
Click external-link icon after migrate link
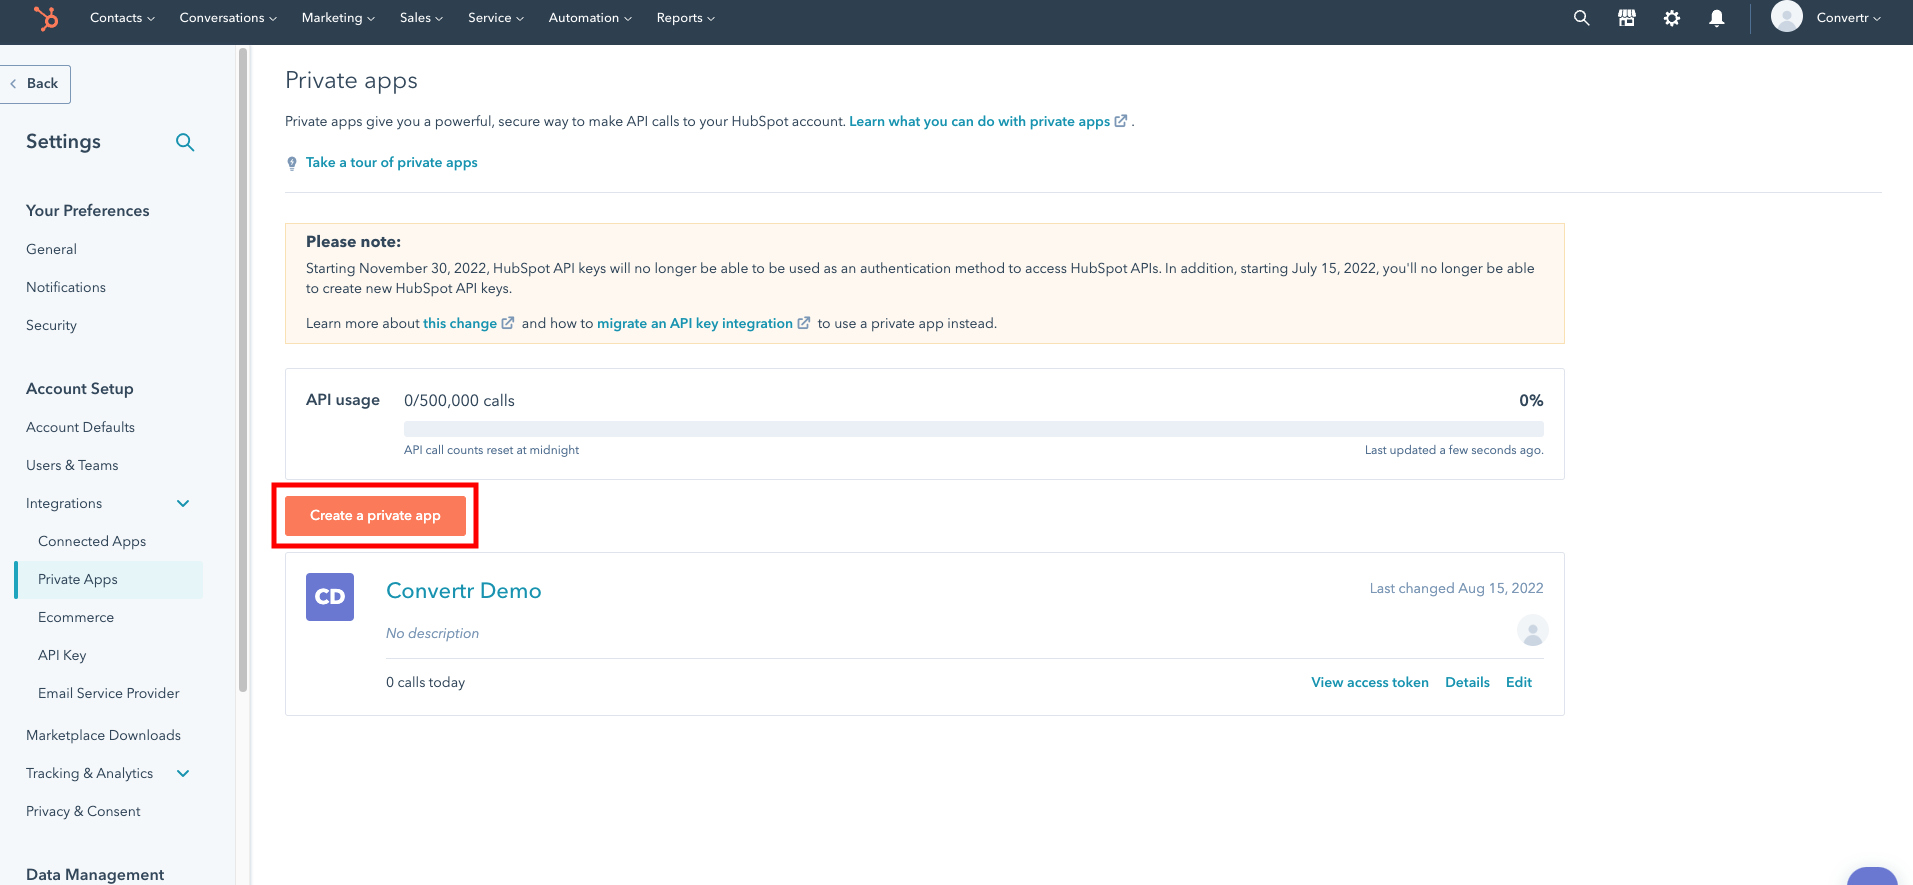[x=804, y=323]
